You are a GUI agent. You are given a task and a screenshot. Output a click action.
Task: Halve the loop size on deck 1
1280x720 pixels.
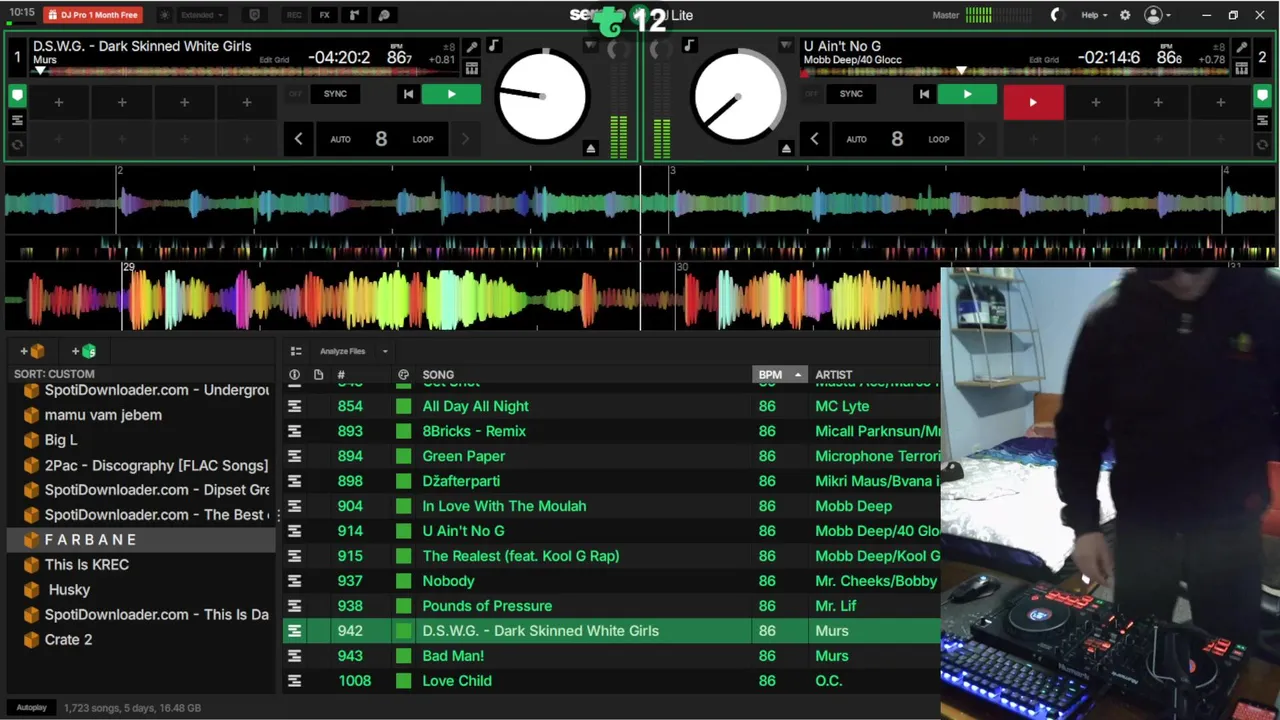pyautogui.click(x=298, y=139)
